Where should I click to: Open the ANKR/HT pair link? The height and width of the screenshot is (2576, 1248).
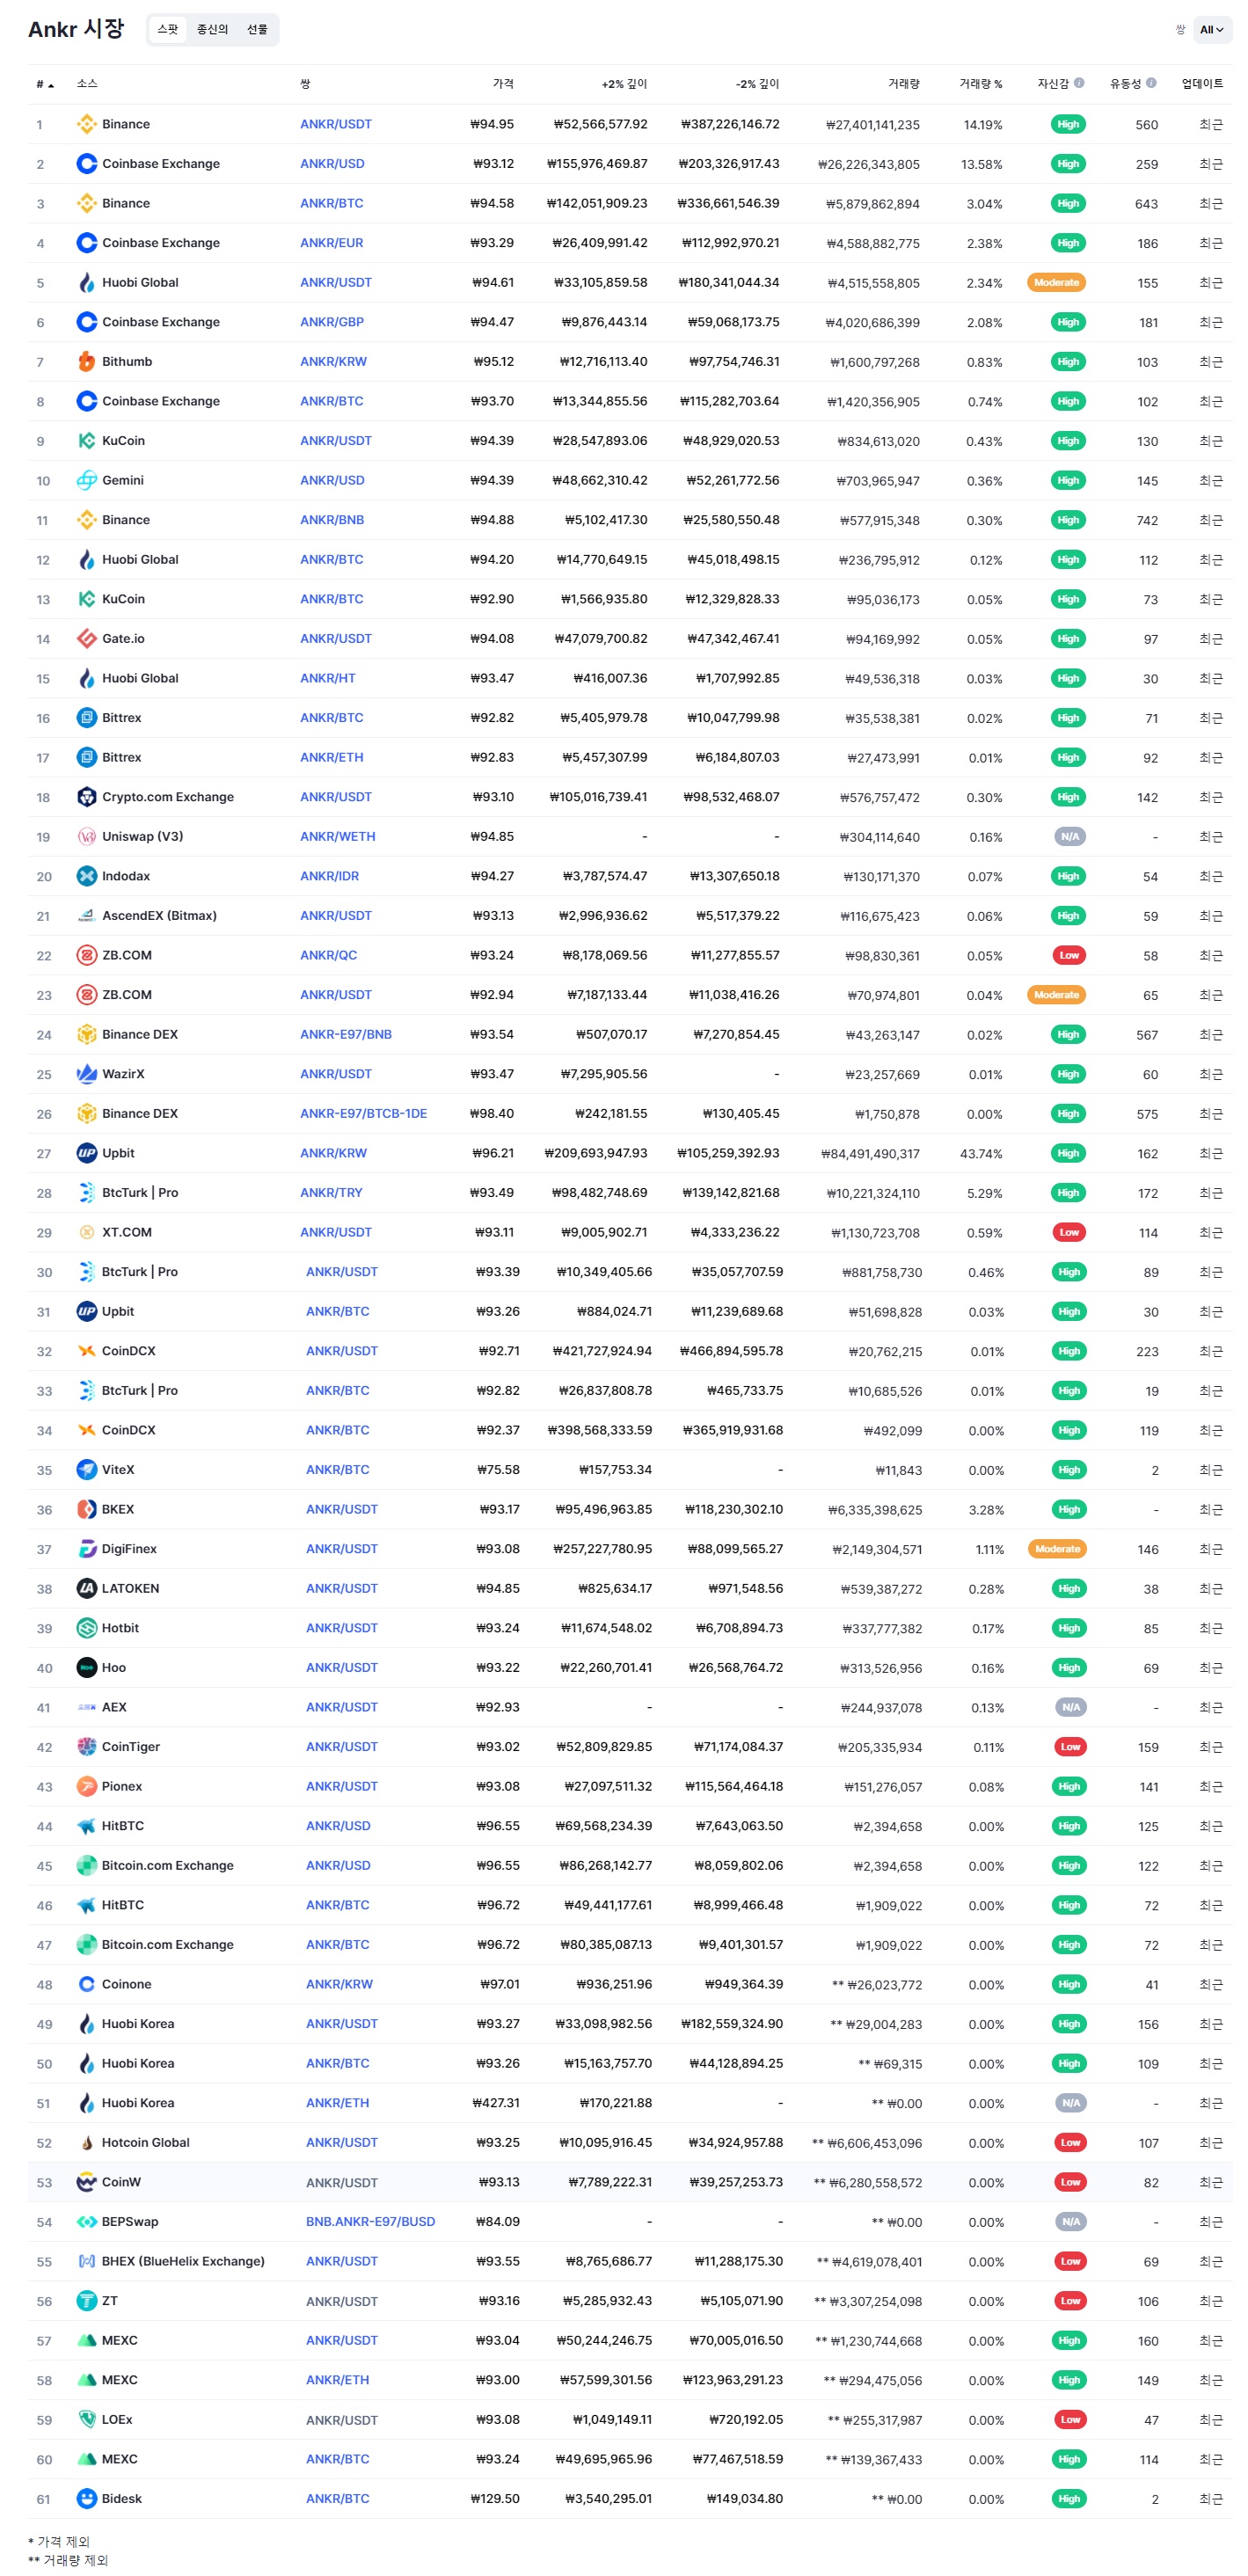pyautogui.click(x=328, y=678)
